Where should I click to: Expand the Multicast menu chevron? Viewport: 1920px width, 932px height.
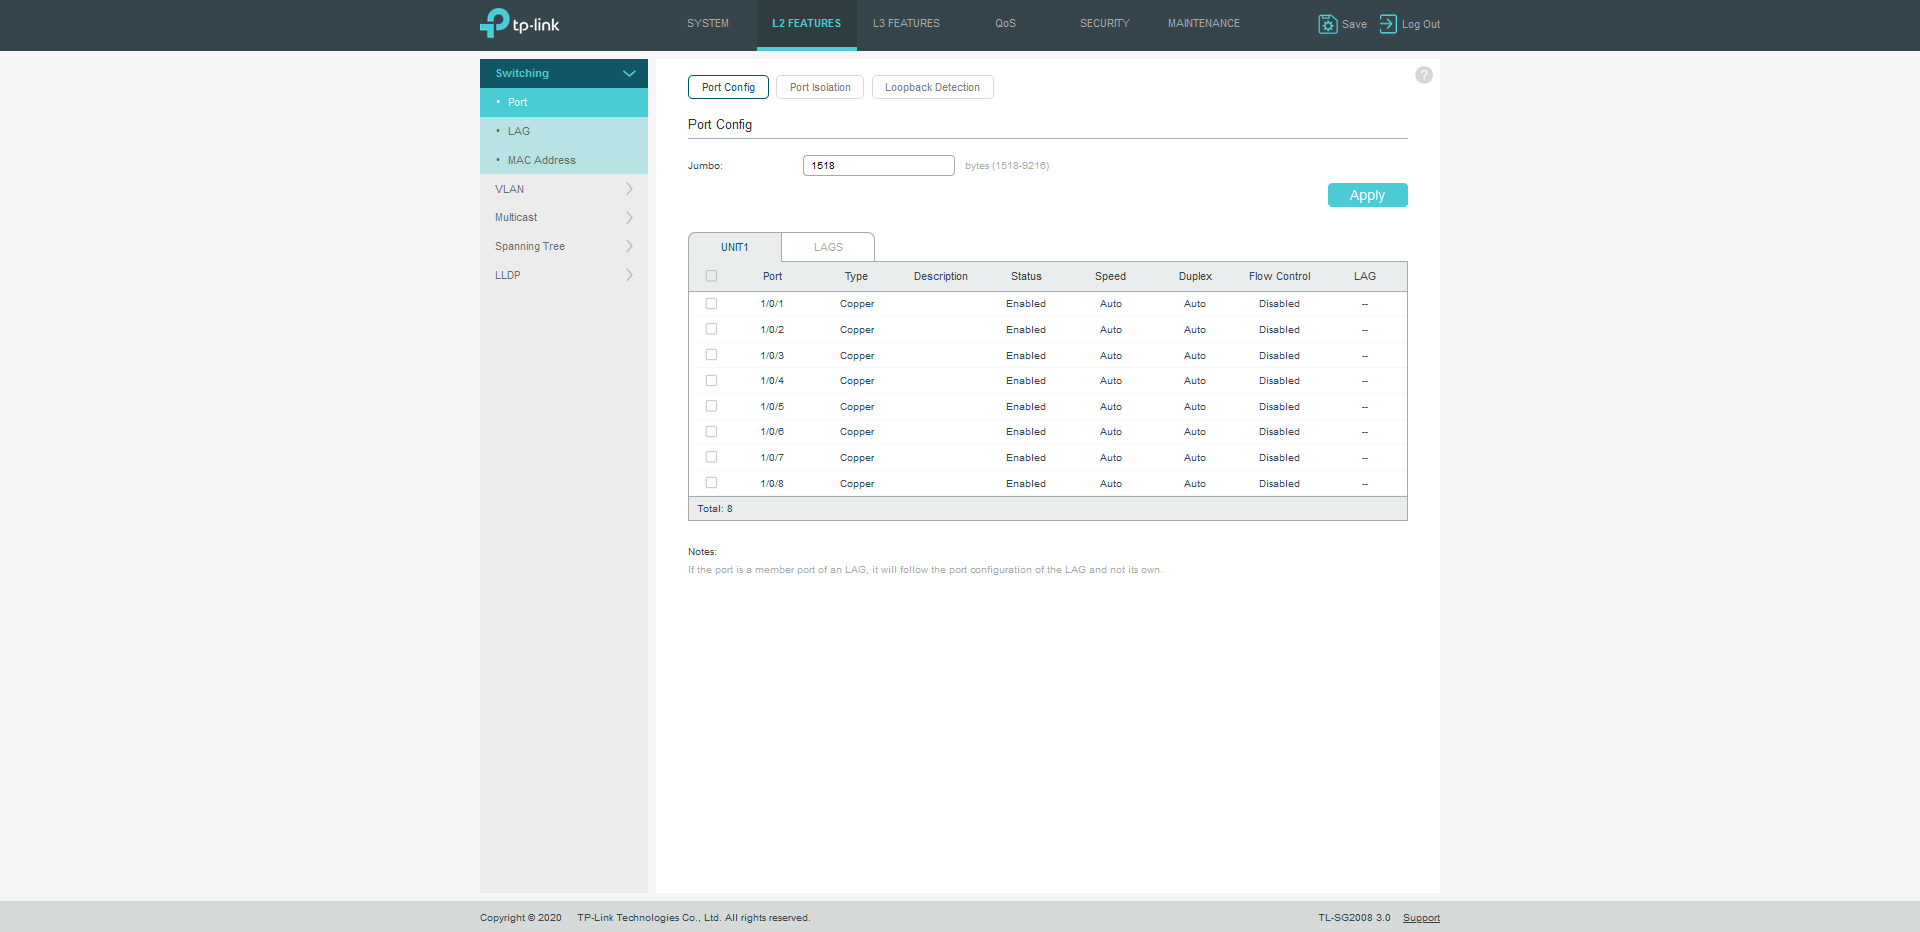click(629, 217)
